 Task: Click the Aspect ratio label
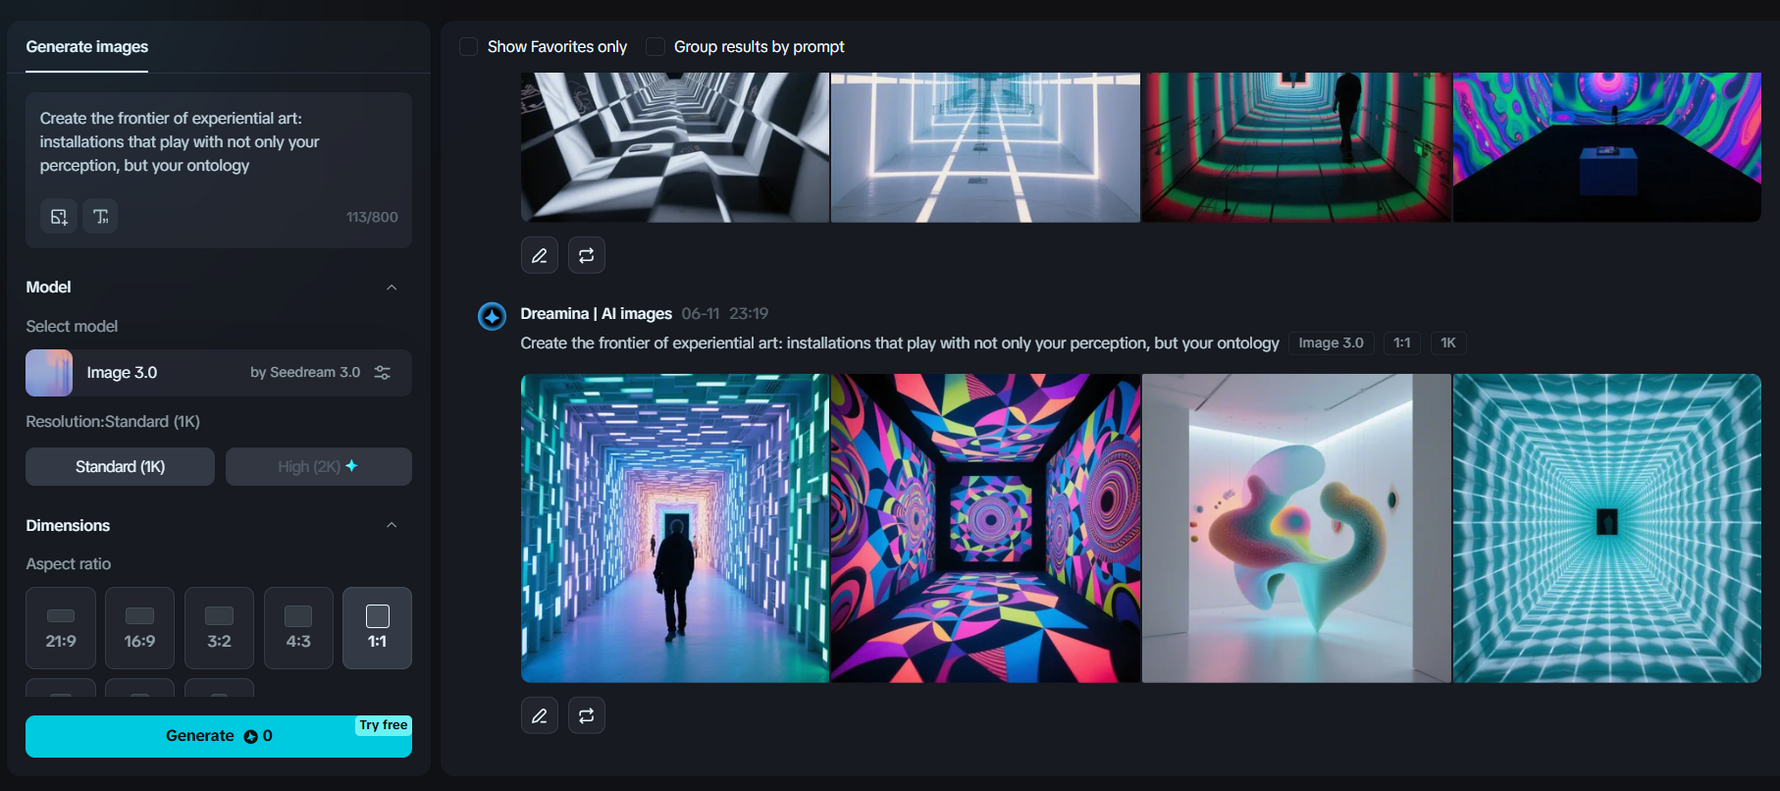(x=68, y=564)
